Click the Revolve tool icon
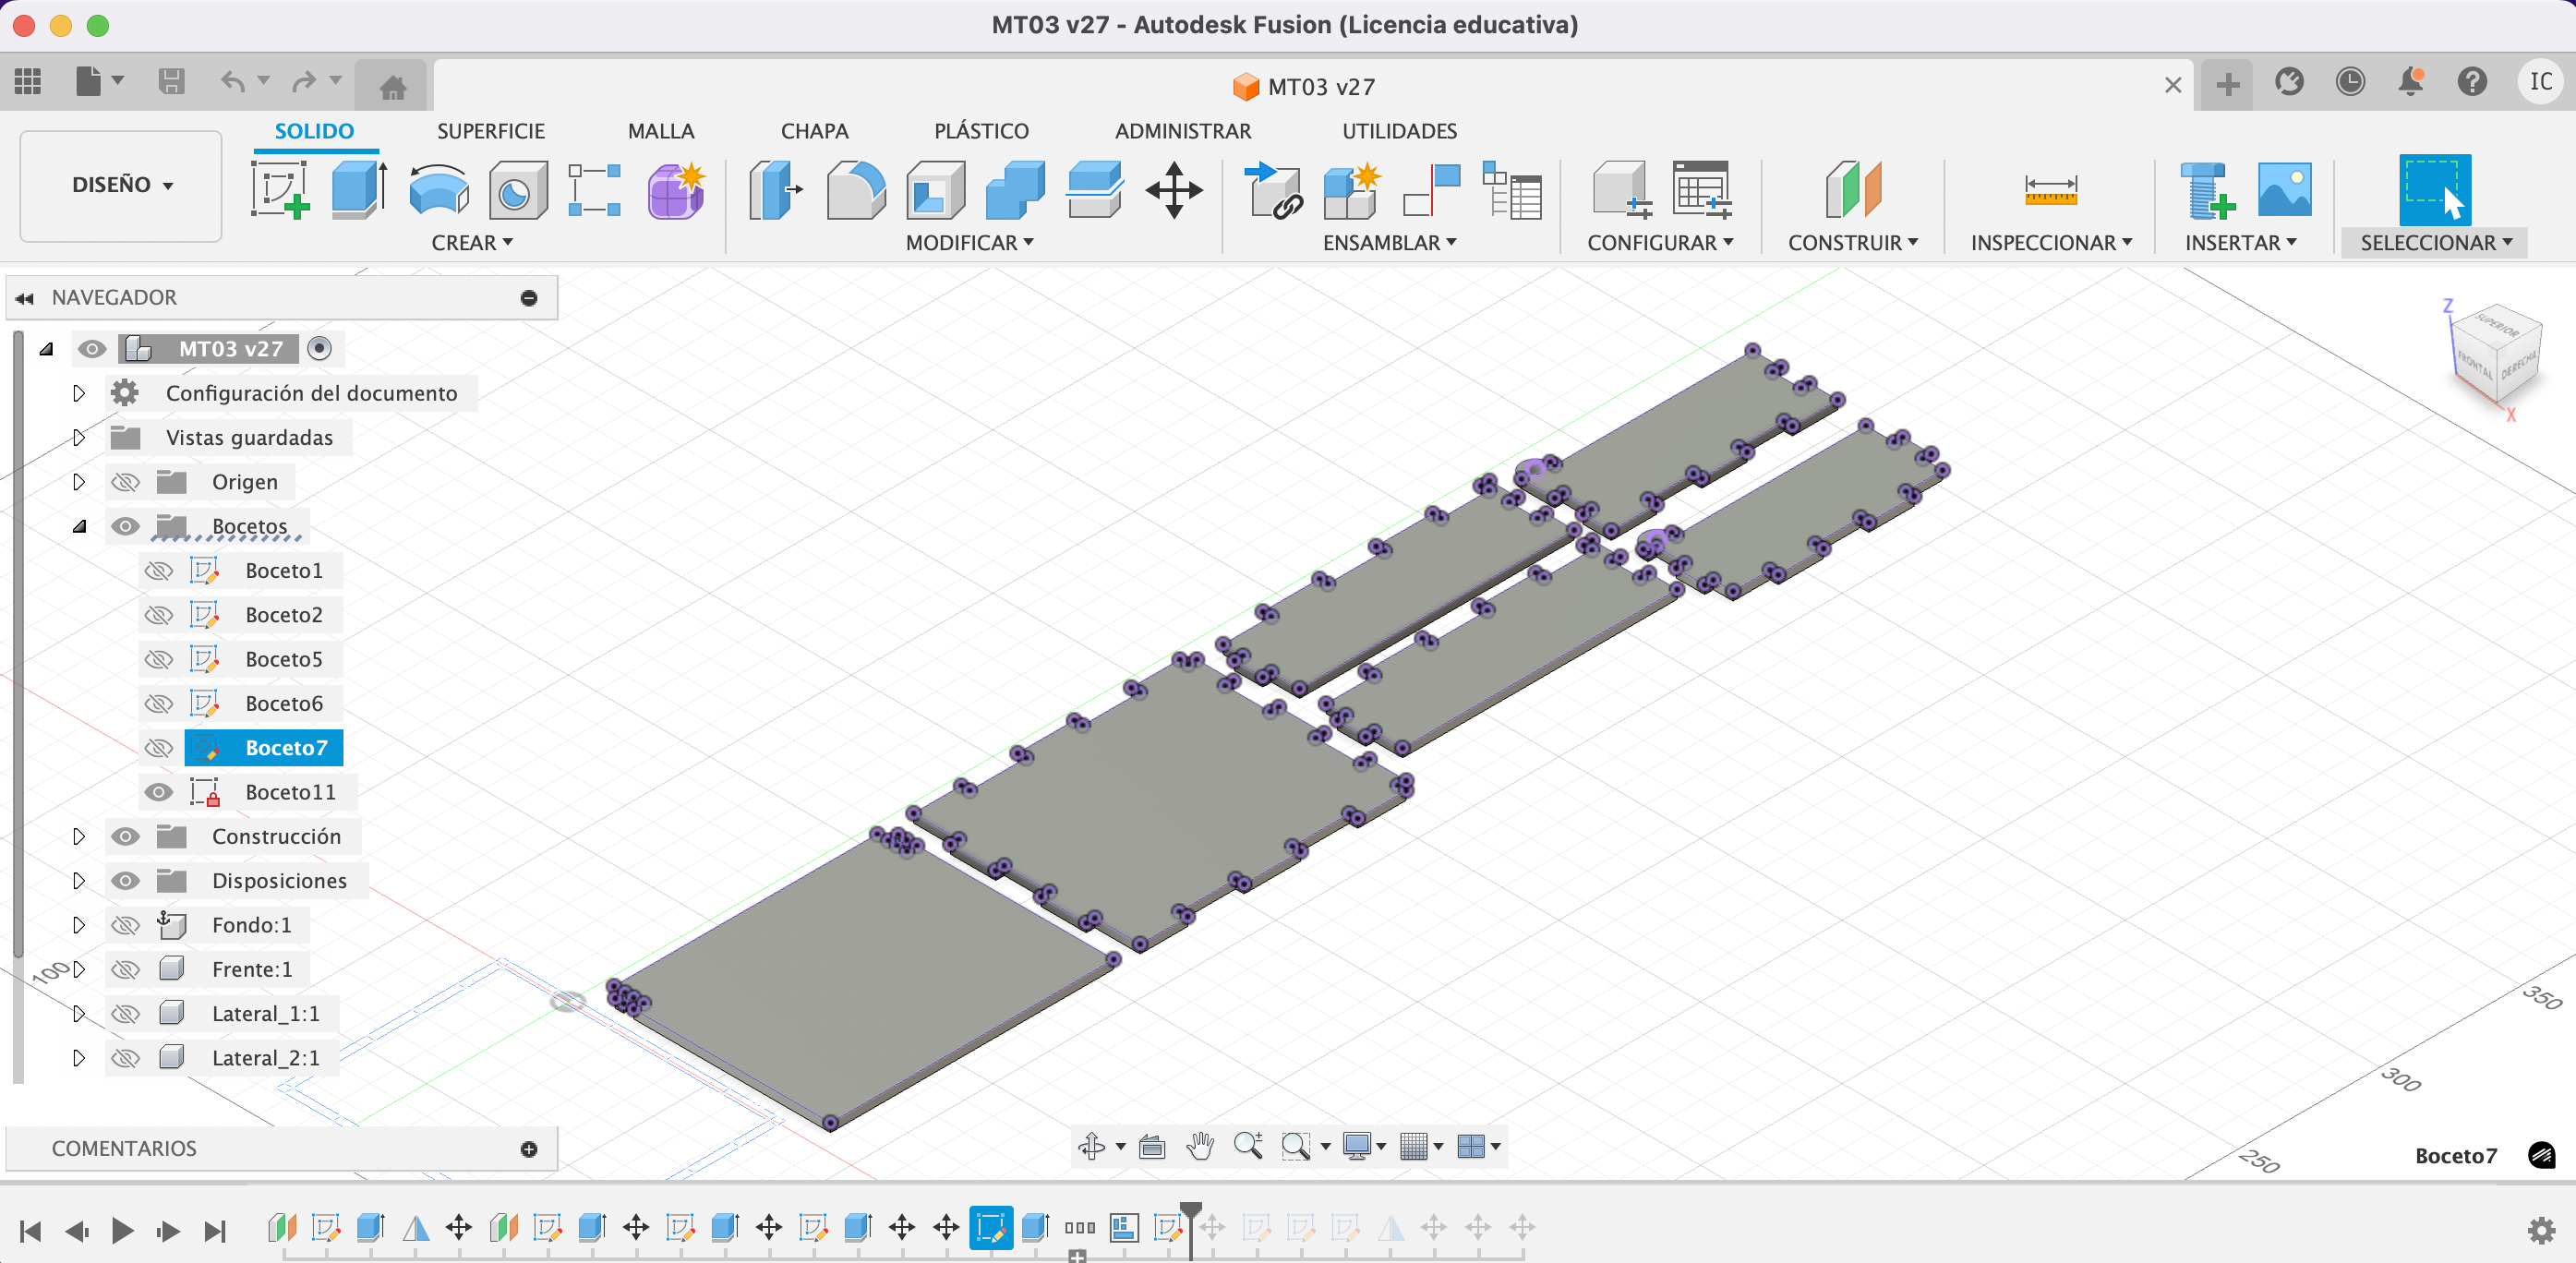Viewport: 2576px width, 1263px height. click(x=438, y=189)
